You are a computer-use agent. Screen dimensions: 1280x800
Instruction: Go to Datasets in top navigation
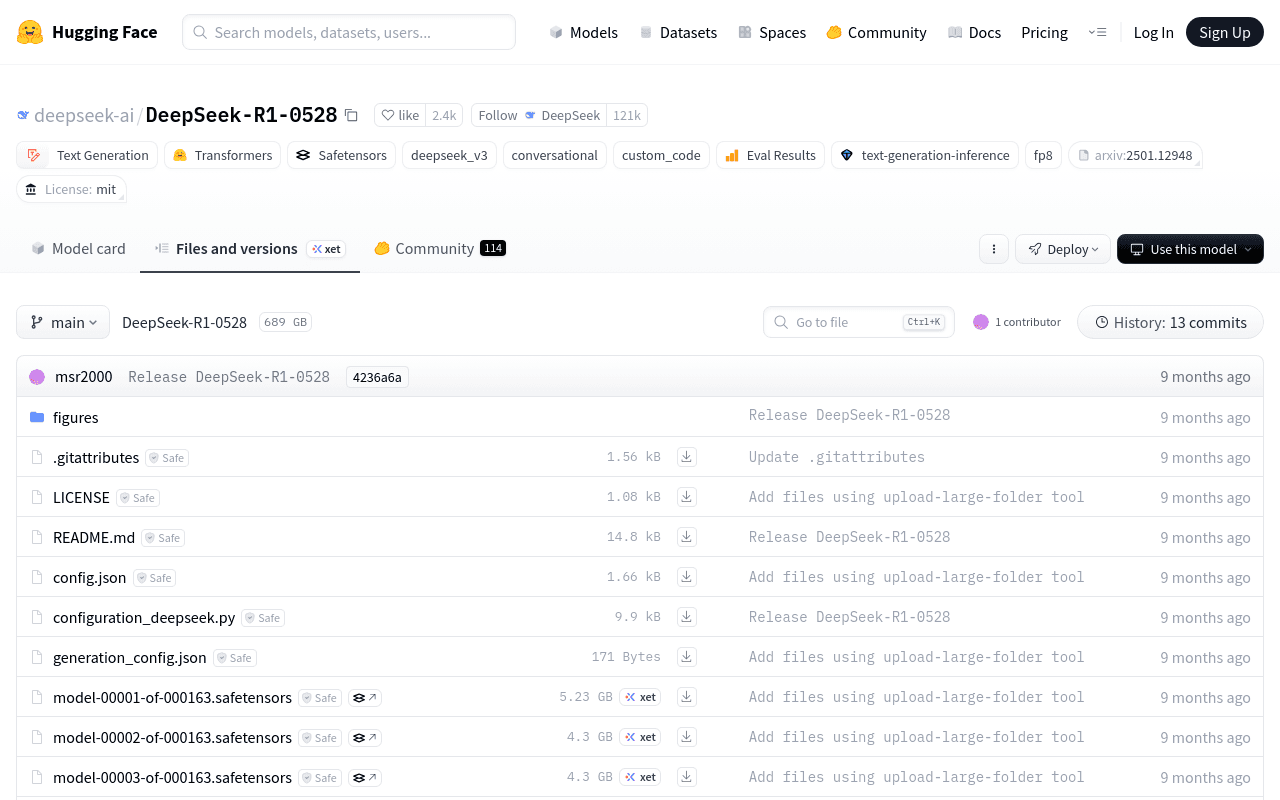click(x=678, y=32)
